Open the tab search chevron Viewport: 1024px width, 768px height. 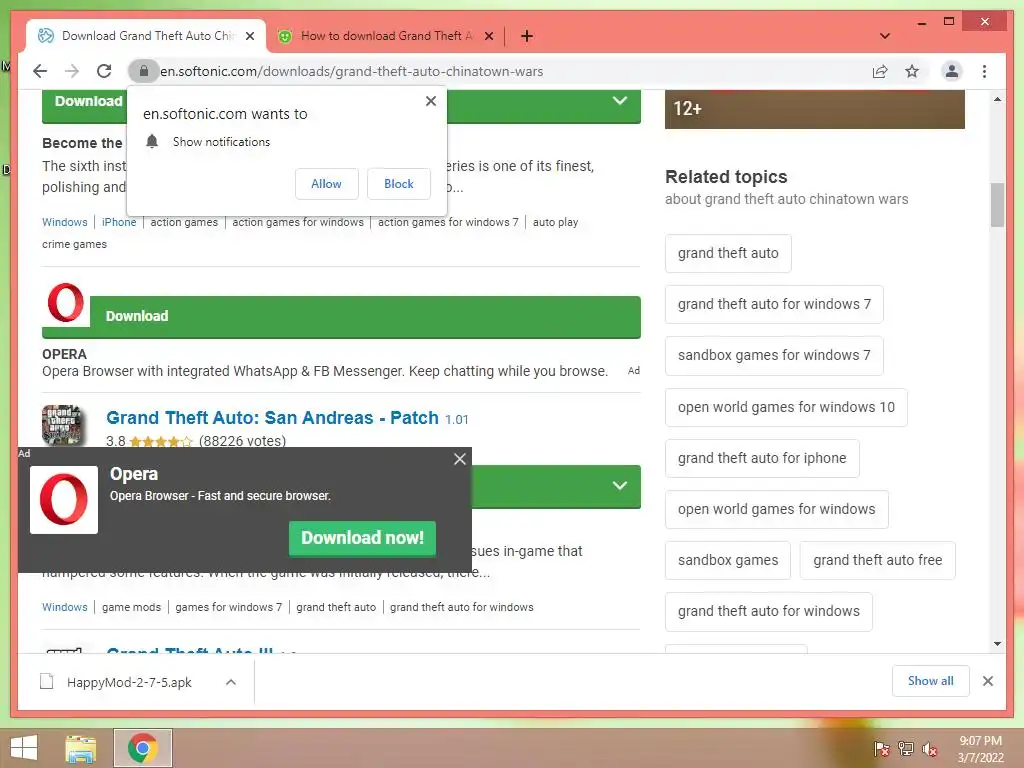pos(885,36)
